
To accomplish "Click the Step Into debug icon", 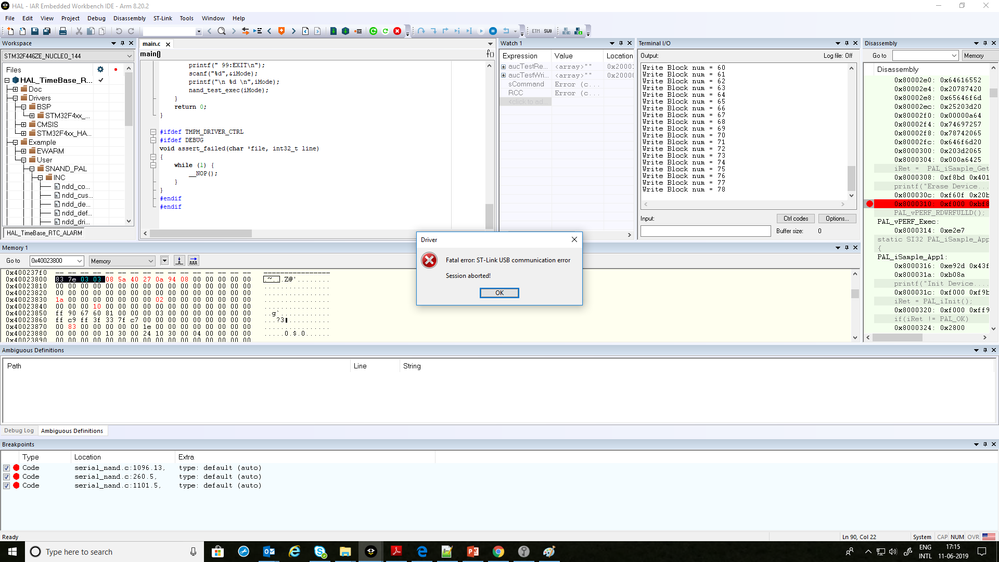I will pyautogui.click(x=433, y=31).
